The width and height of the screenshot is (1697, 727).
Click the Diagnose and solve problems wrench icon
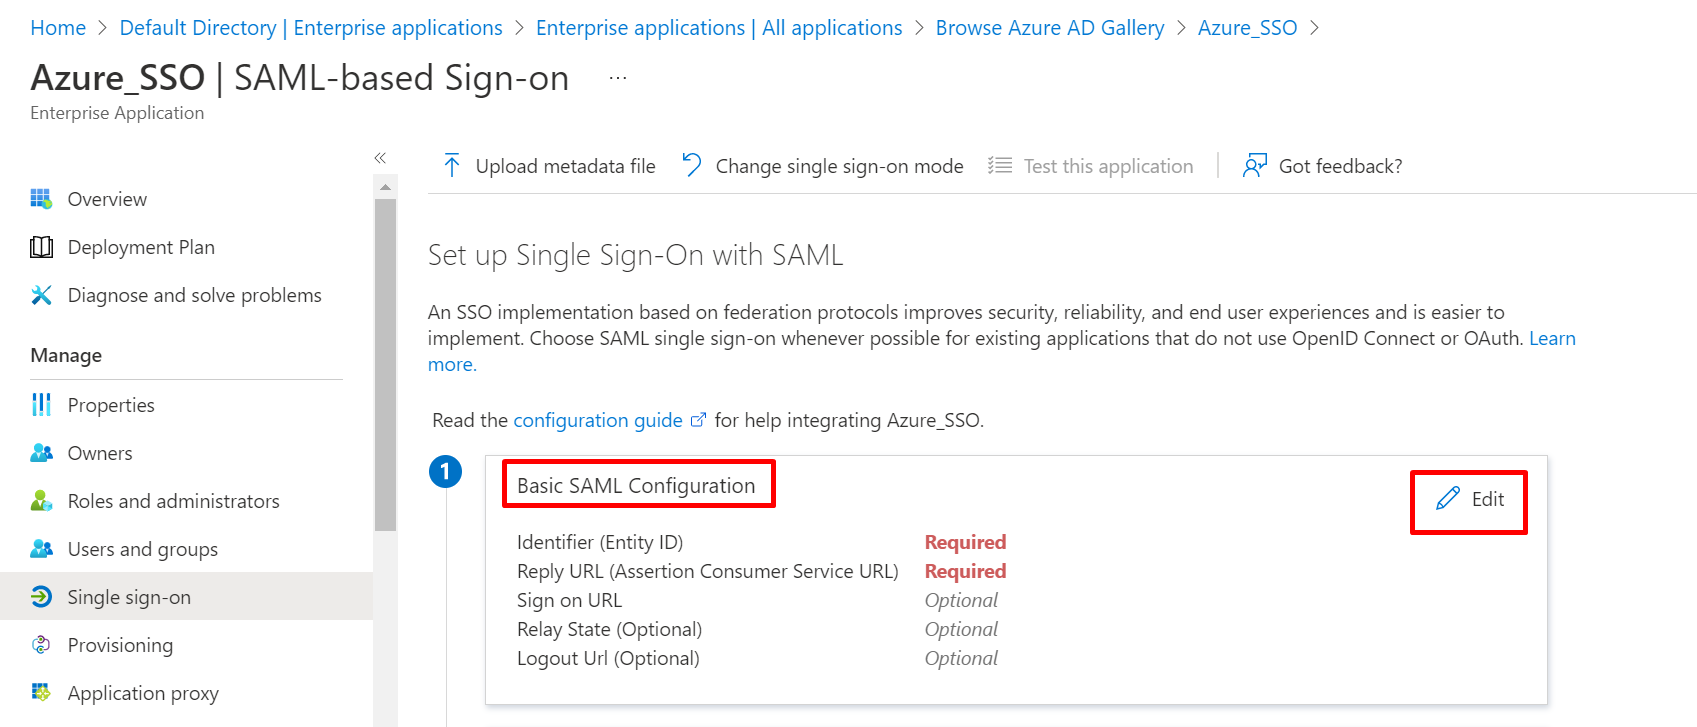click(41, 295)
